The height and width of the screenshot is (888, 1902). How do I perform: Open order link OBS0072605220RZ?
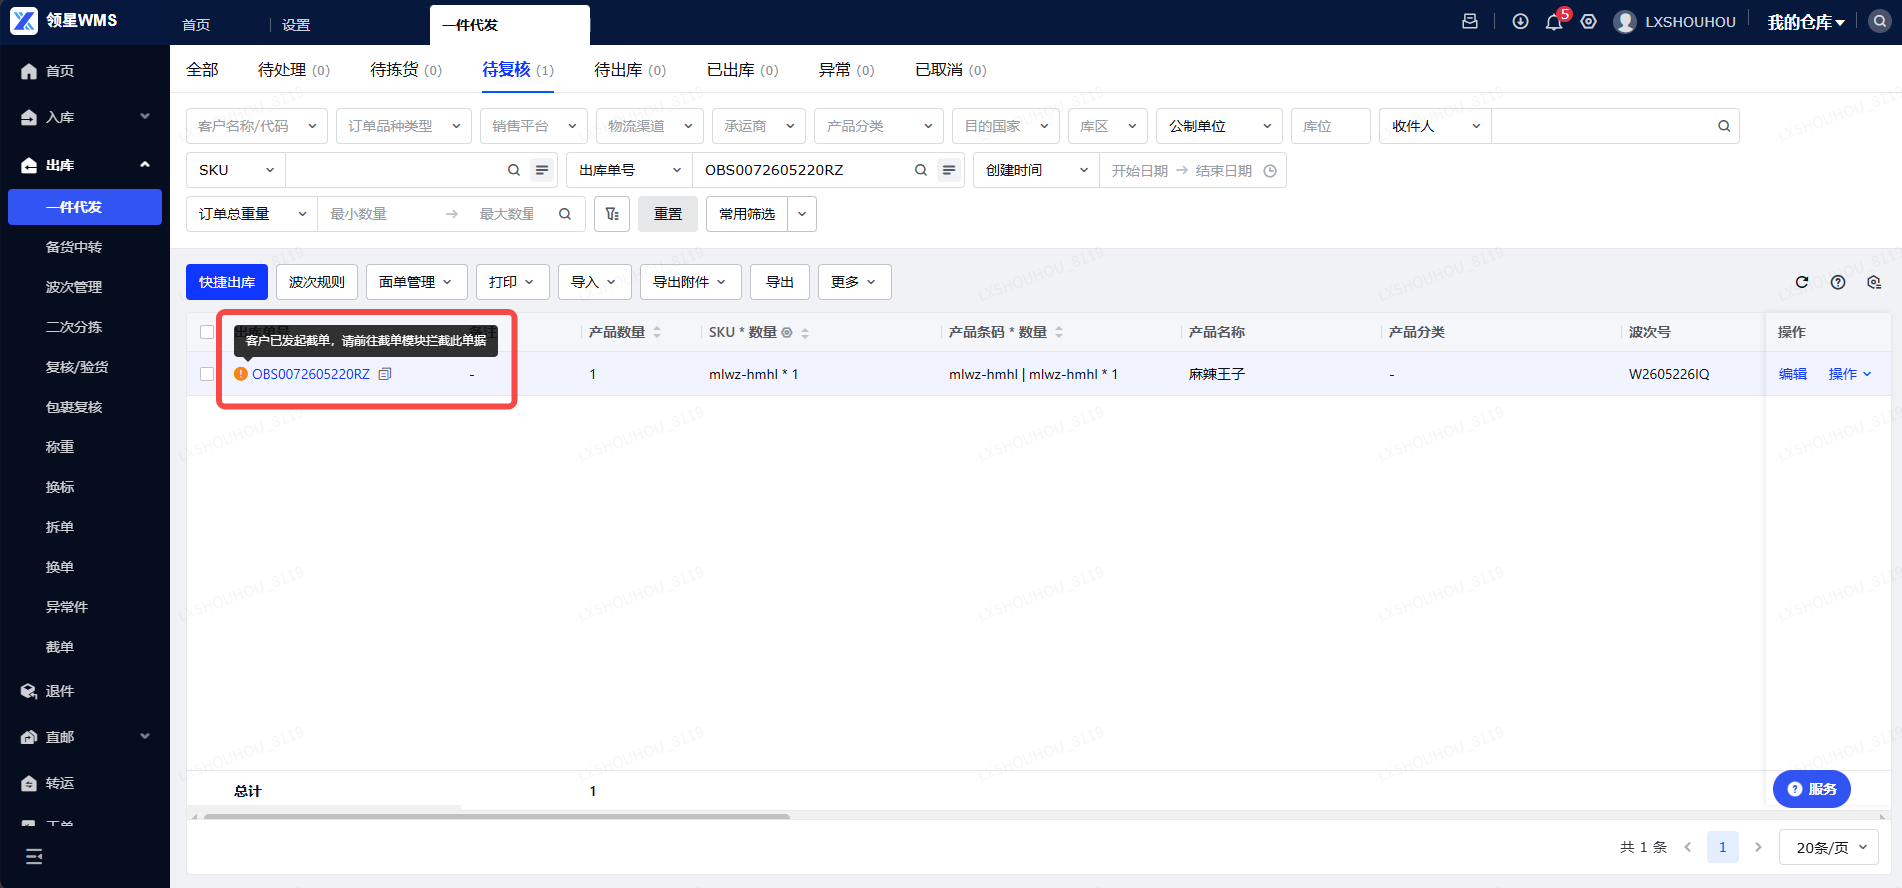[311, 374]
